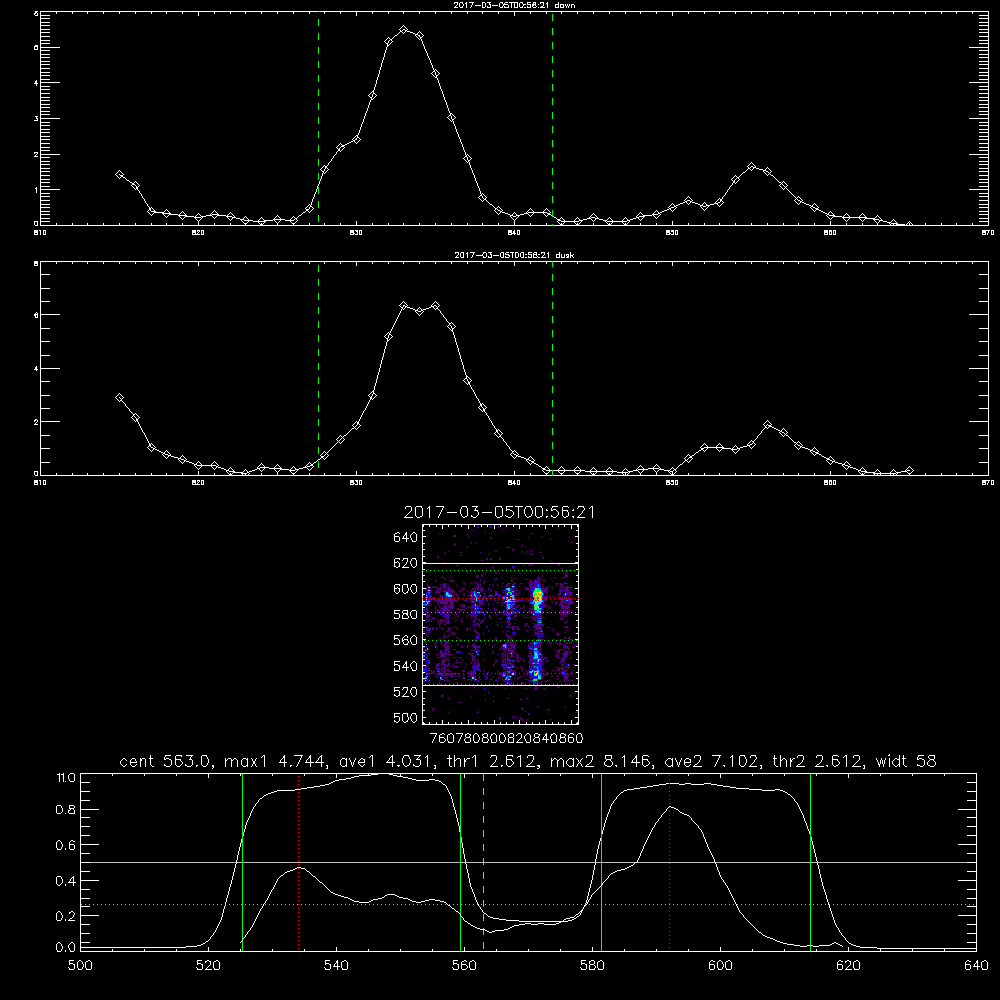This screenshot has width=1000, height=1000.
Task: Click the bottom plot y-axis label '0.8'
Action: [x=66, y=810]
